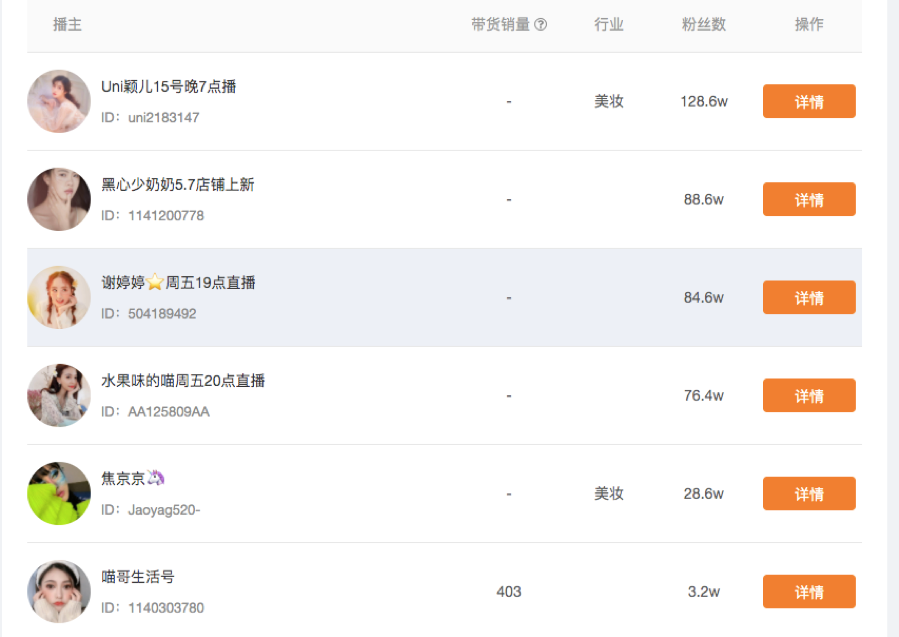Click the 带货销量 column header
The height and width of the screenshot is (637, 899).
tap(501, 25)
